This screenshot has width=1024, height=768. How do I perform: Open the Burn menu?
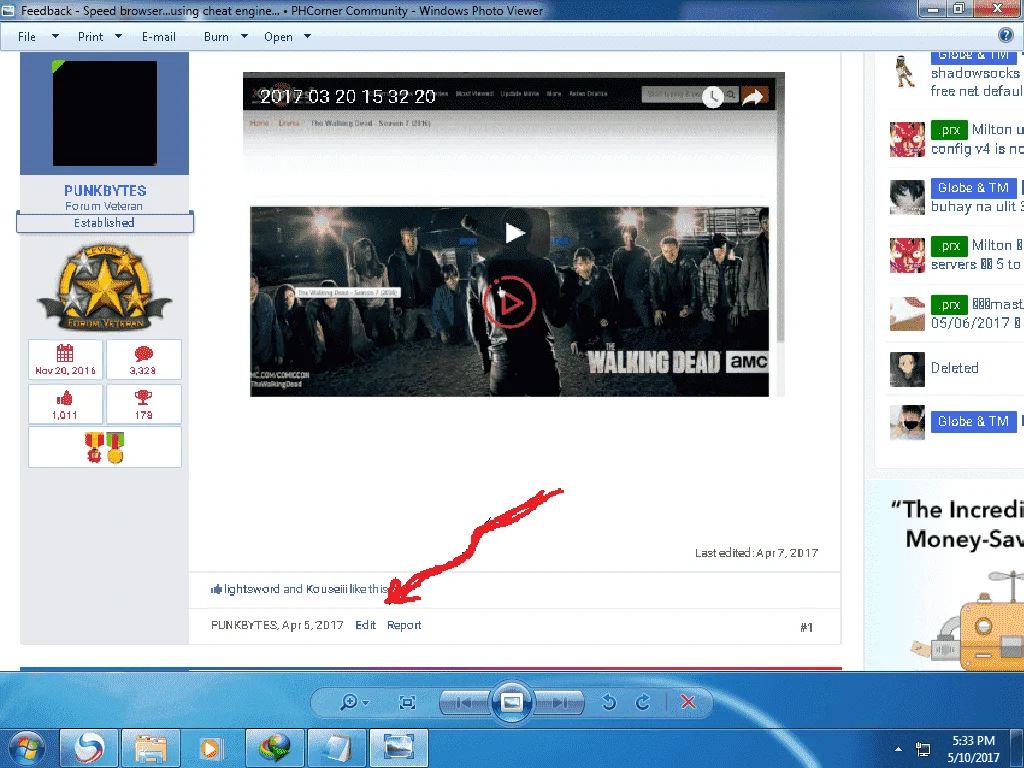coord(216,37)
